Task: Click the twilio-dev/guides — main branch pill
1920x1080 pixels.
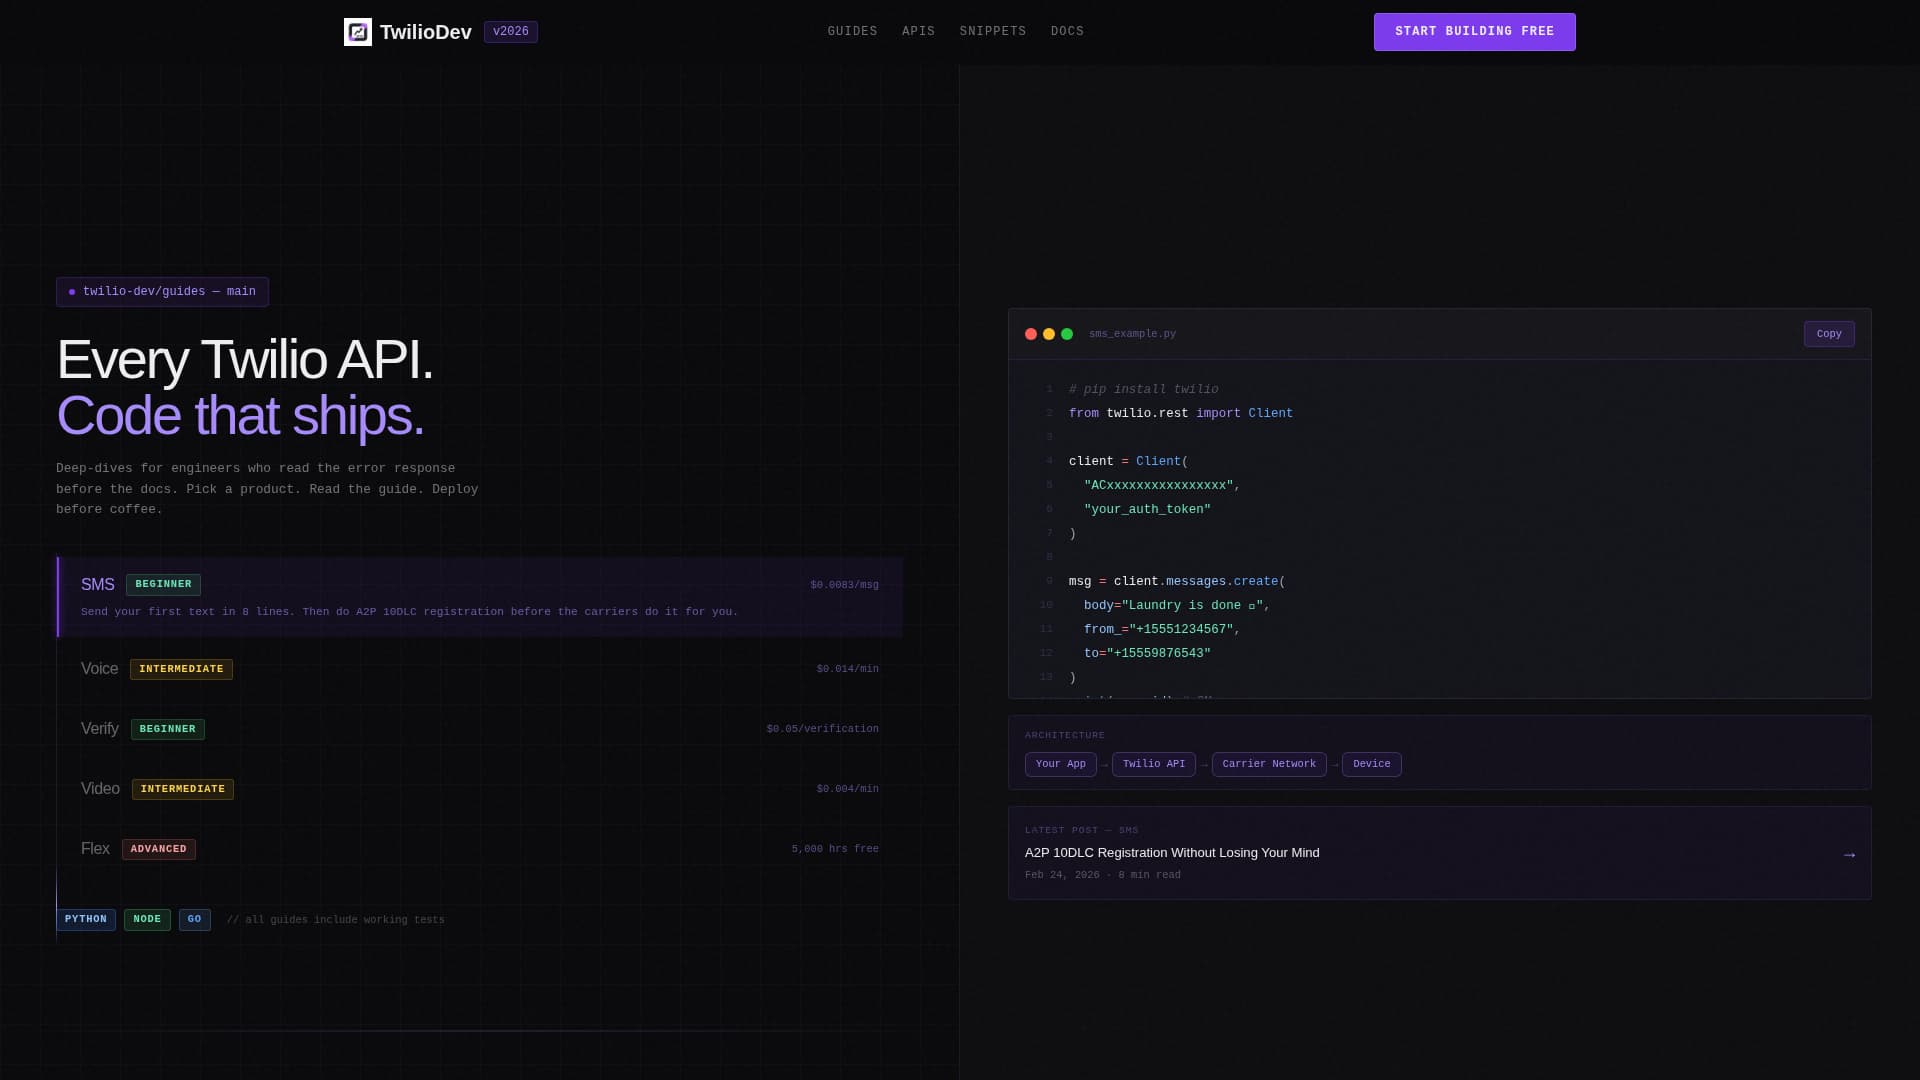Action: (x=162, y=292)
